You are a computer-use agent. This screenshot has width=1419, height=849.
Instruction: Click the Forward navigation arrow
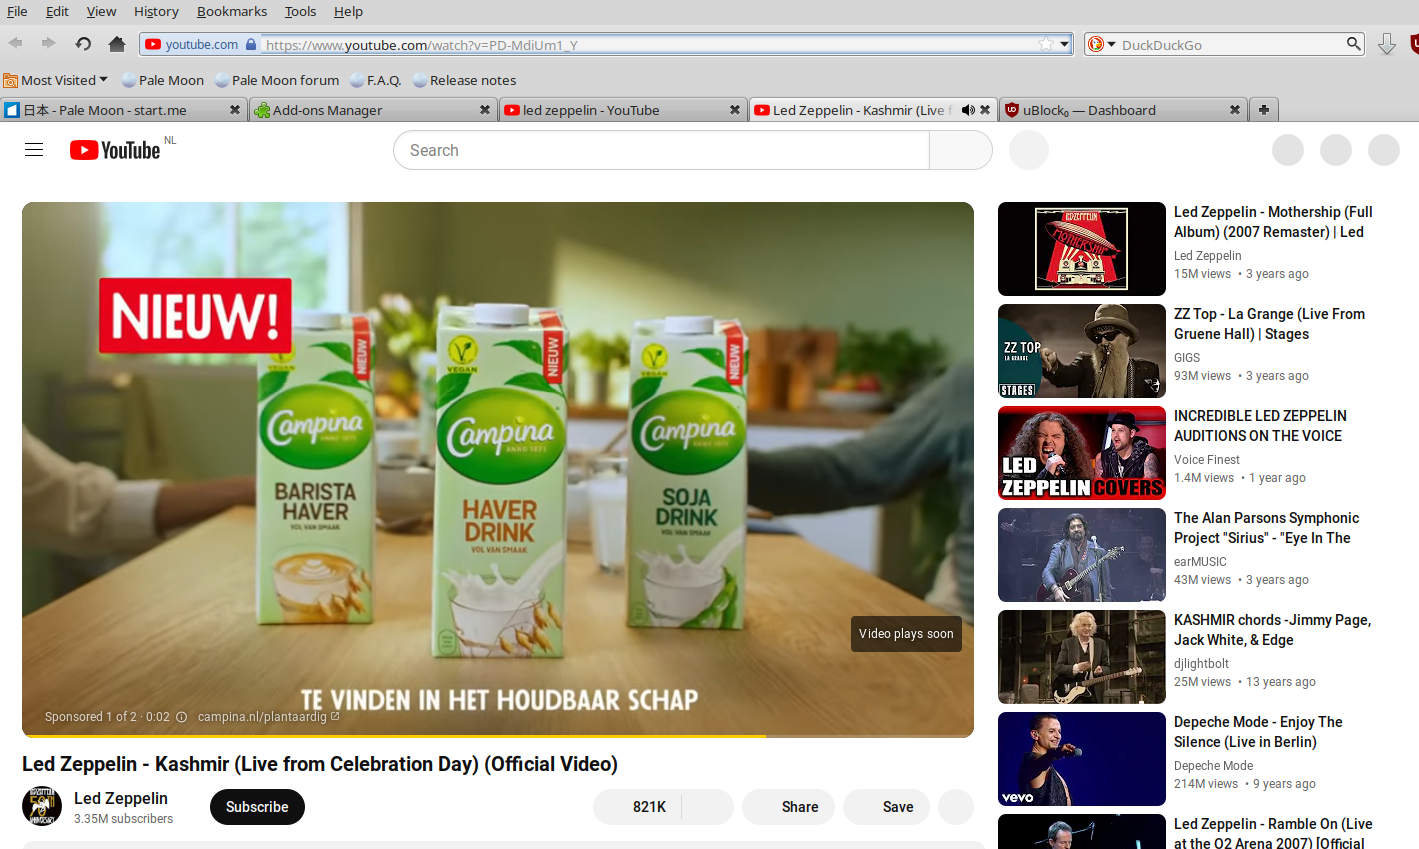point(48,44)
